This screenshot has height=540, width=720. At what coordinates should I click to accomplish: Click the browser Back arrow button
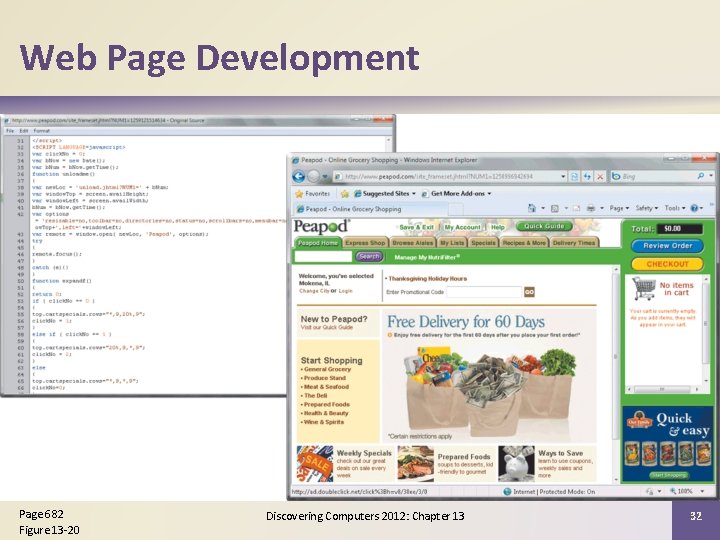coord(298,176)
